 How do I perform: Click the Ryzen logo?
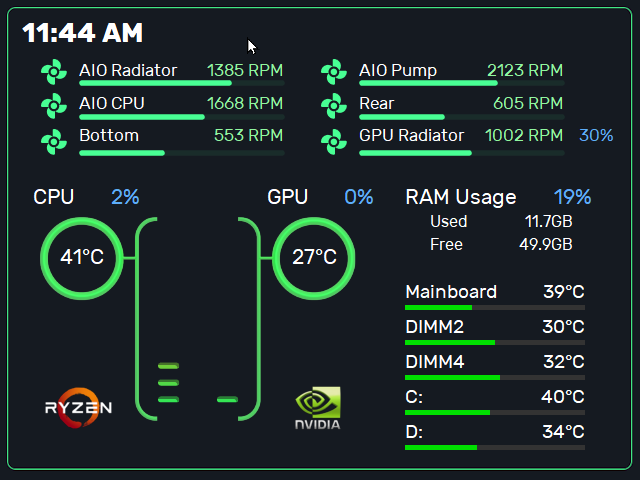pyautogui.click(x=78, y=407)
